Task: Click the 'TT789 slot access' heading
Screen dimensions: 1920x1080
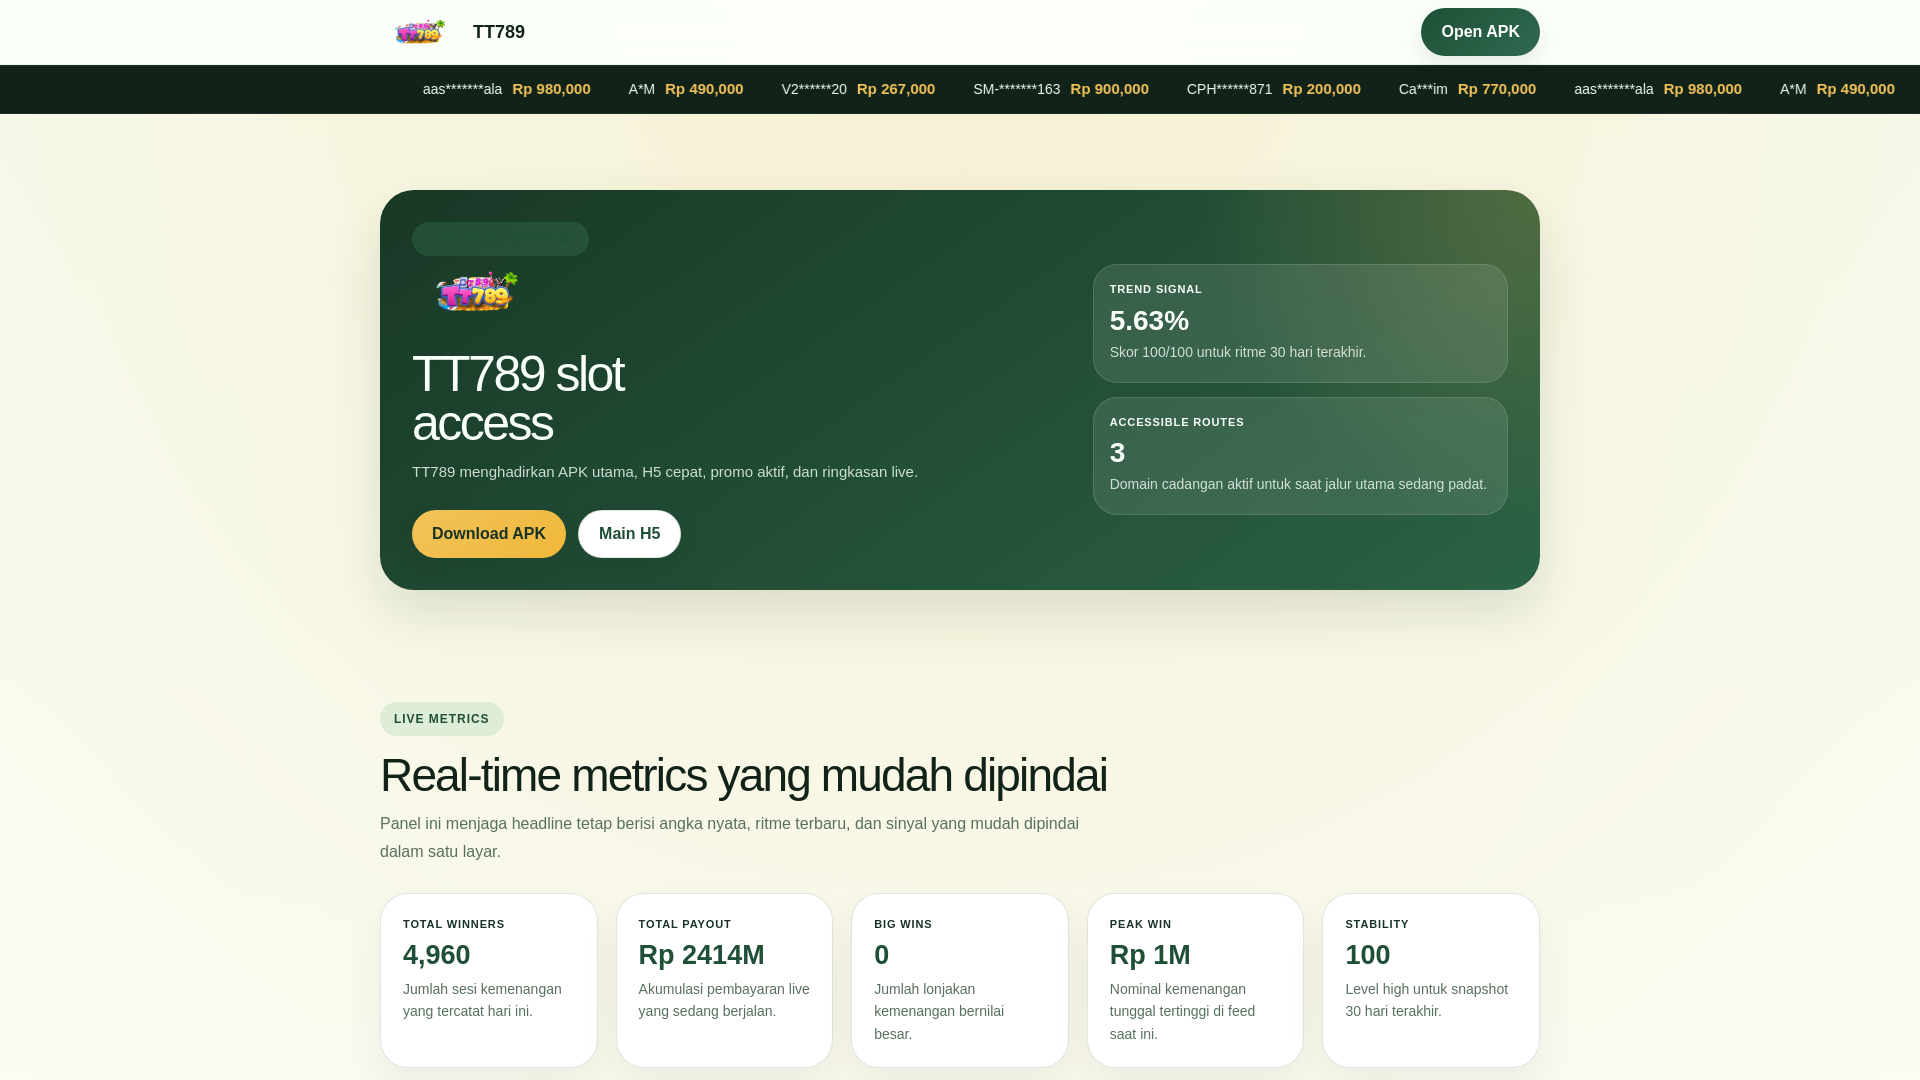Action: pos(518,398)
